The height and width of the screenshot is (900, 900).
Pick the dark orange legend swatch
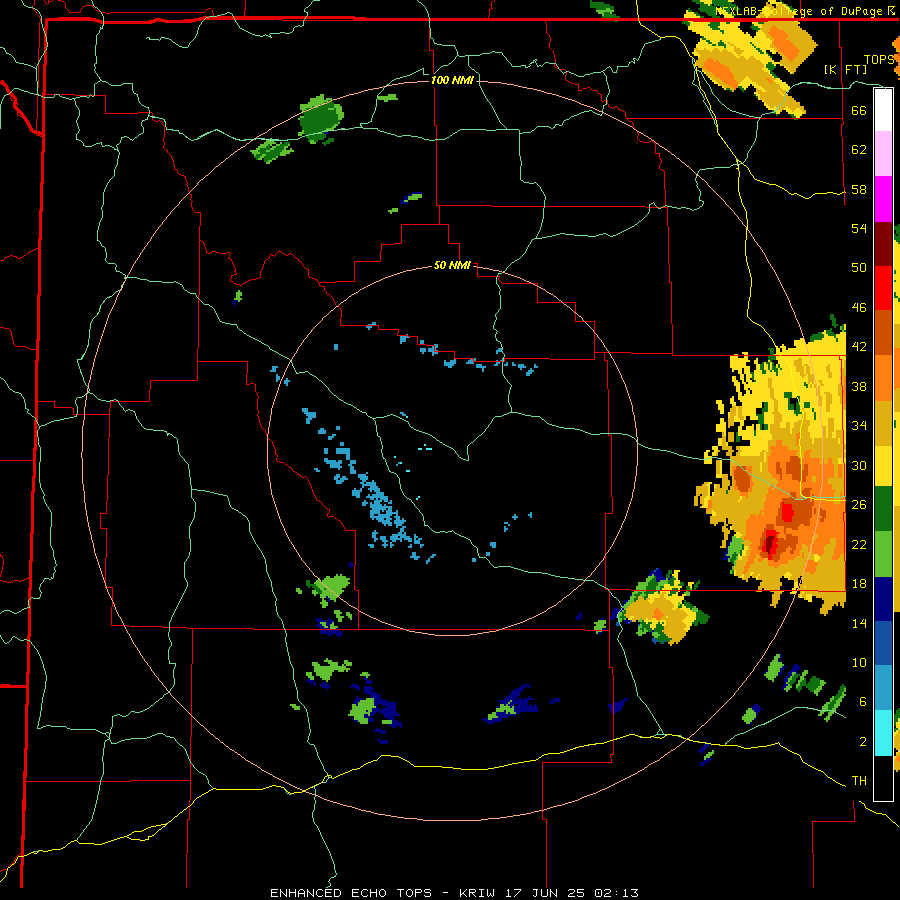click(883, 333)
